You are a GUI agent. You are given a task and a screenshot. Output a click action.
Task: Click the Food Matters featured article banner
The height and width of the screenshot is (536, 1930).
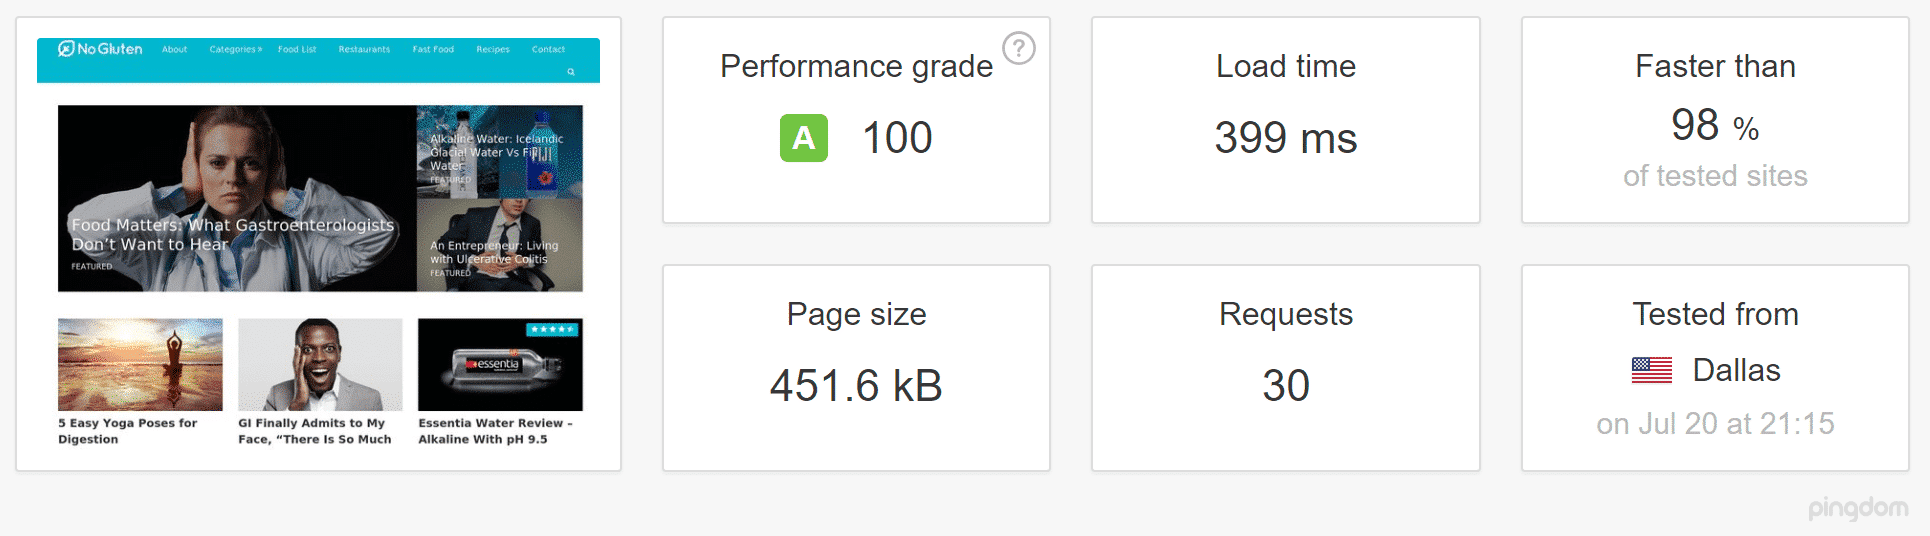tap(237, 198)
